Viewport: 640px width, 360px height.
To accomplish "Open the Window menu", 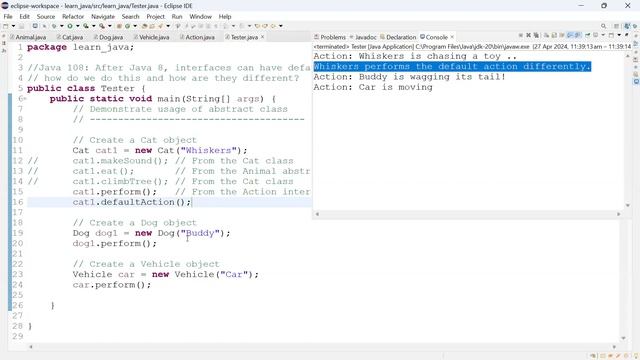I will pos(200,16).
